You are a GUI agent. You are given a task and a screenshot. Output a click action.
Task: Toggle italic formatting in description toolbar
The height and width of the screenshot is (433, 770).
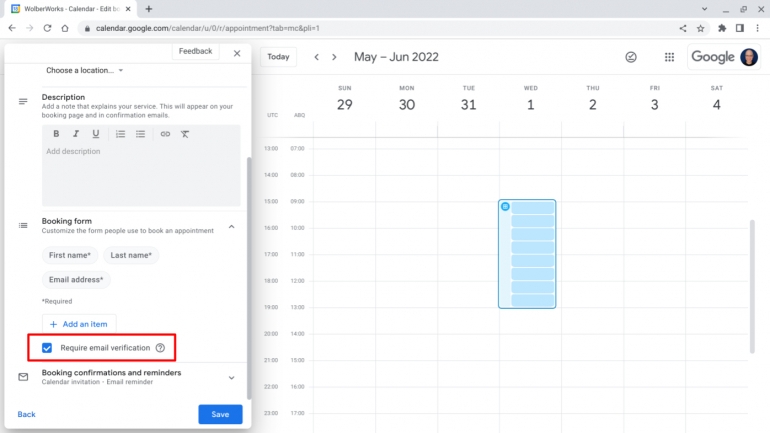point(76,134)
